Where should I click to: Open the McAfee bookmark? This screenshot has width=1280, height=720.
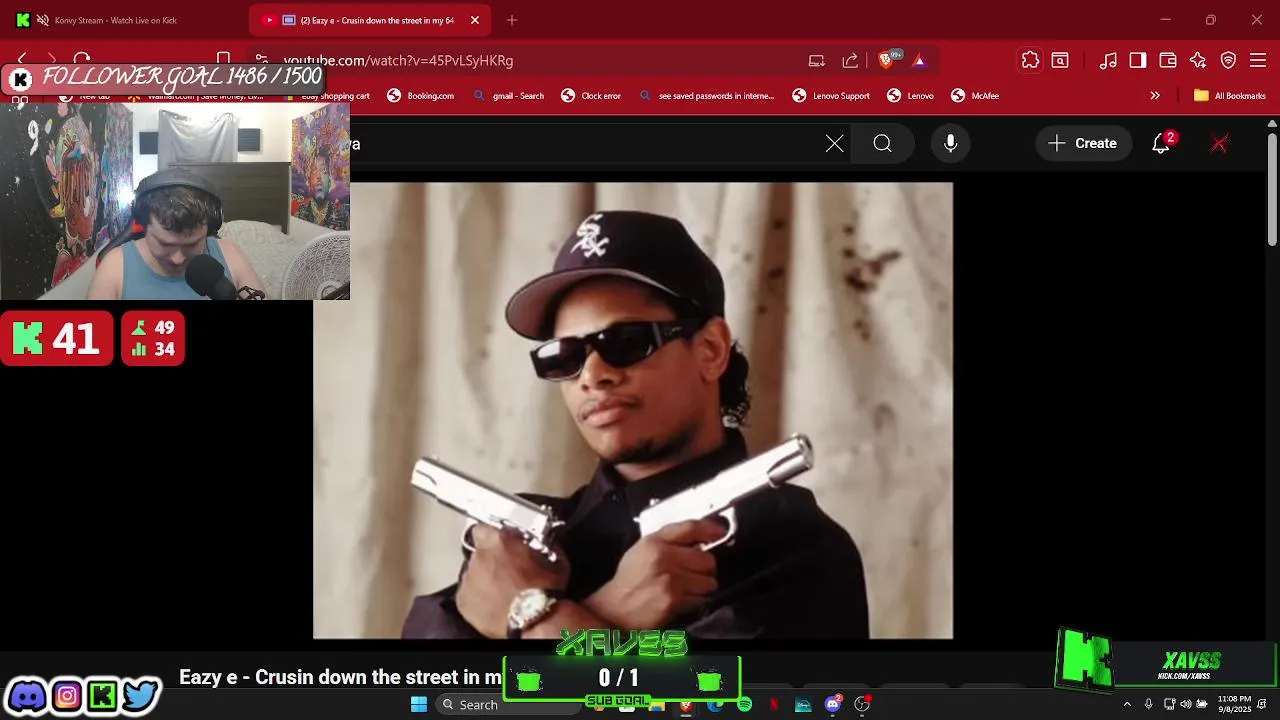pos(975,96)
